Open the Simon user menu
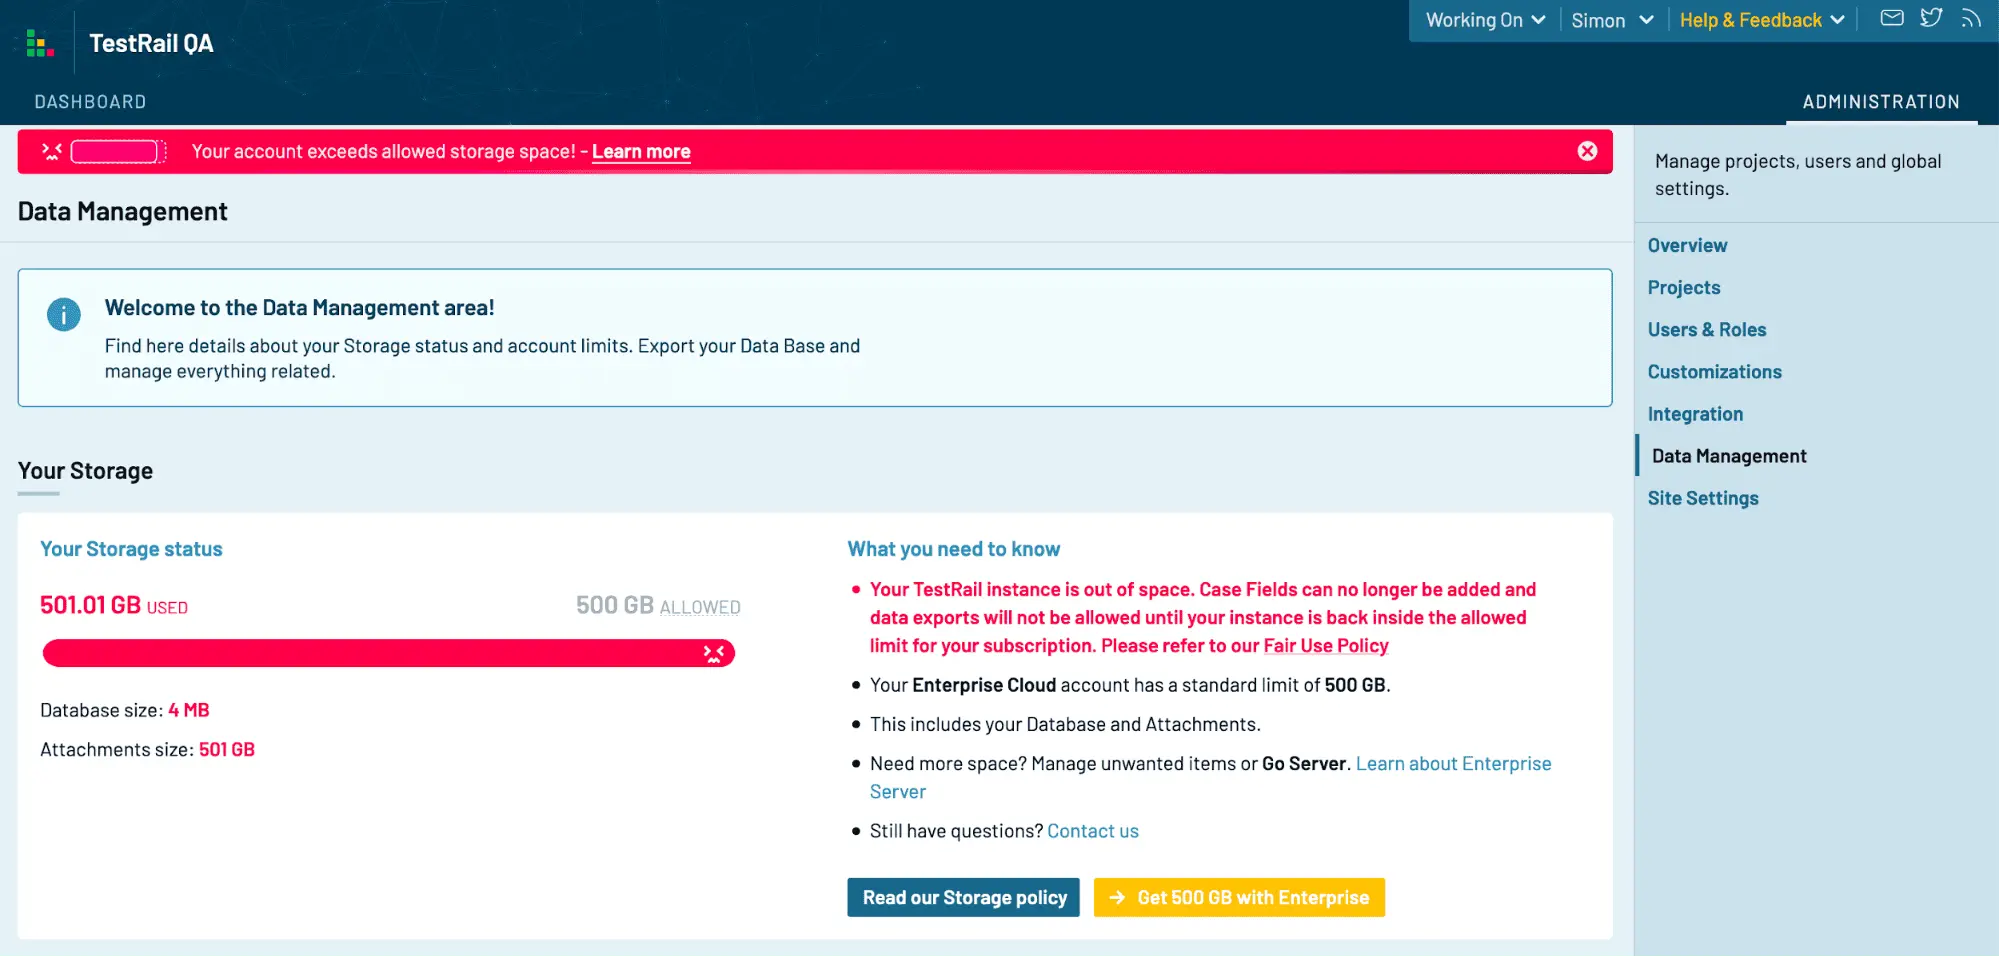This screenshot has width=1999, height=957. (x=1612, y=20)
